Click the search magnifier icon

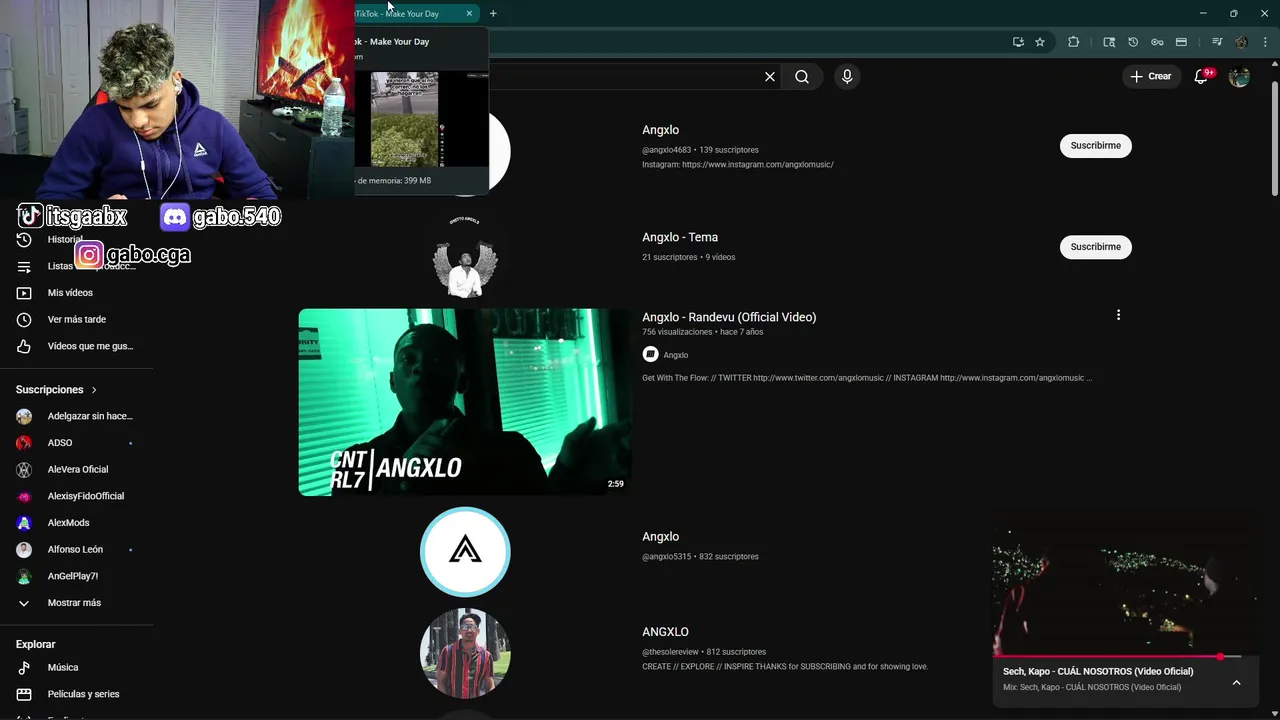pyautogui.click(x=802, y=77)
